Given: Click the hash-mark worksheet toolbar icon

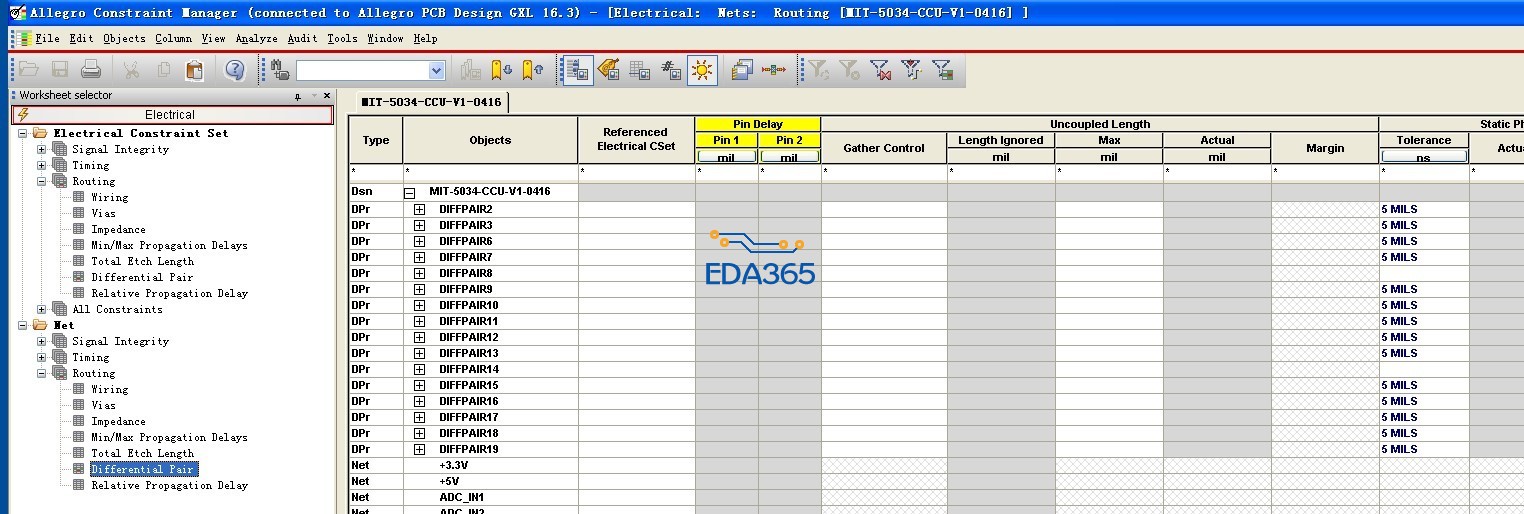Looking at the screenshot, I should click(x=671, y=70).
